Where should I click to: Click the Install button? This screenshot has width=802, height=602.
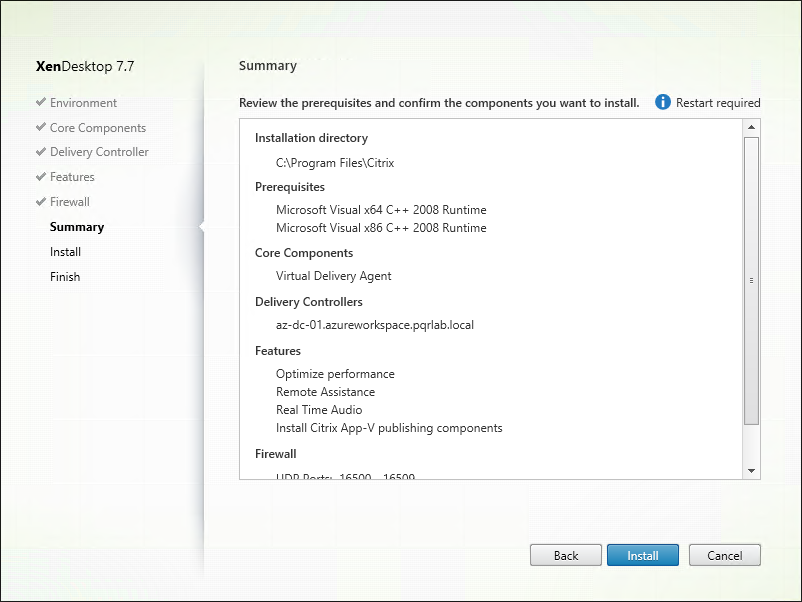point(643,555)
